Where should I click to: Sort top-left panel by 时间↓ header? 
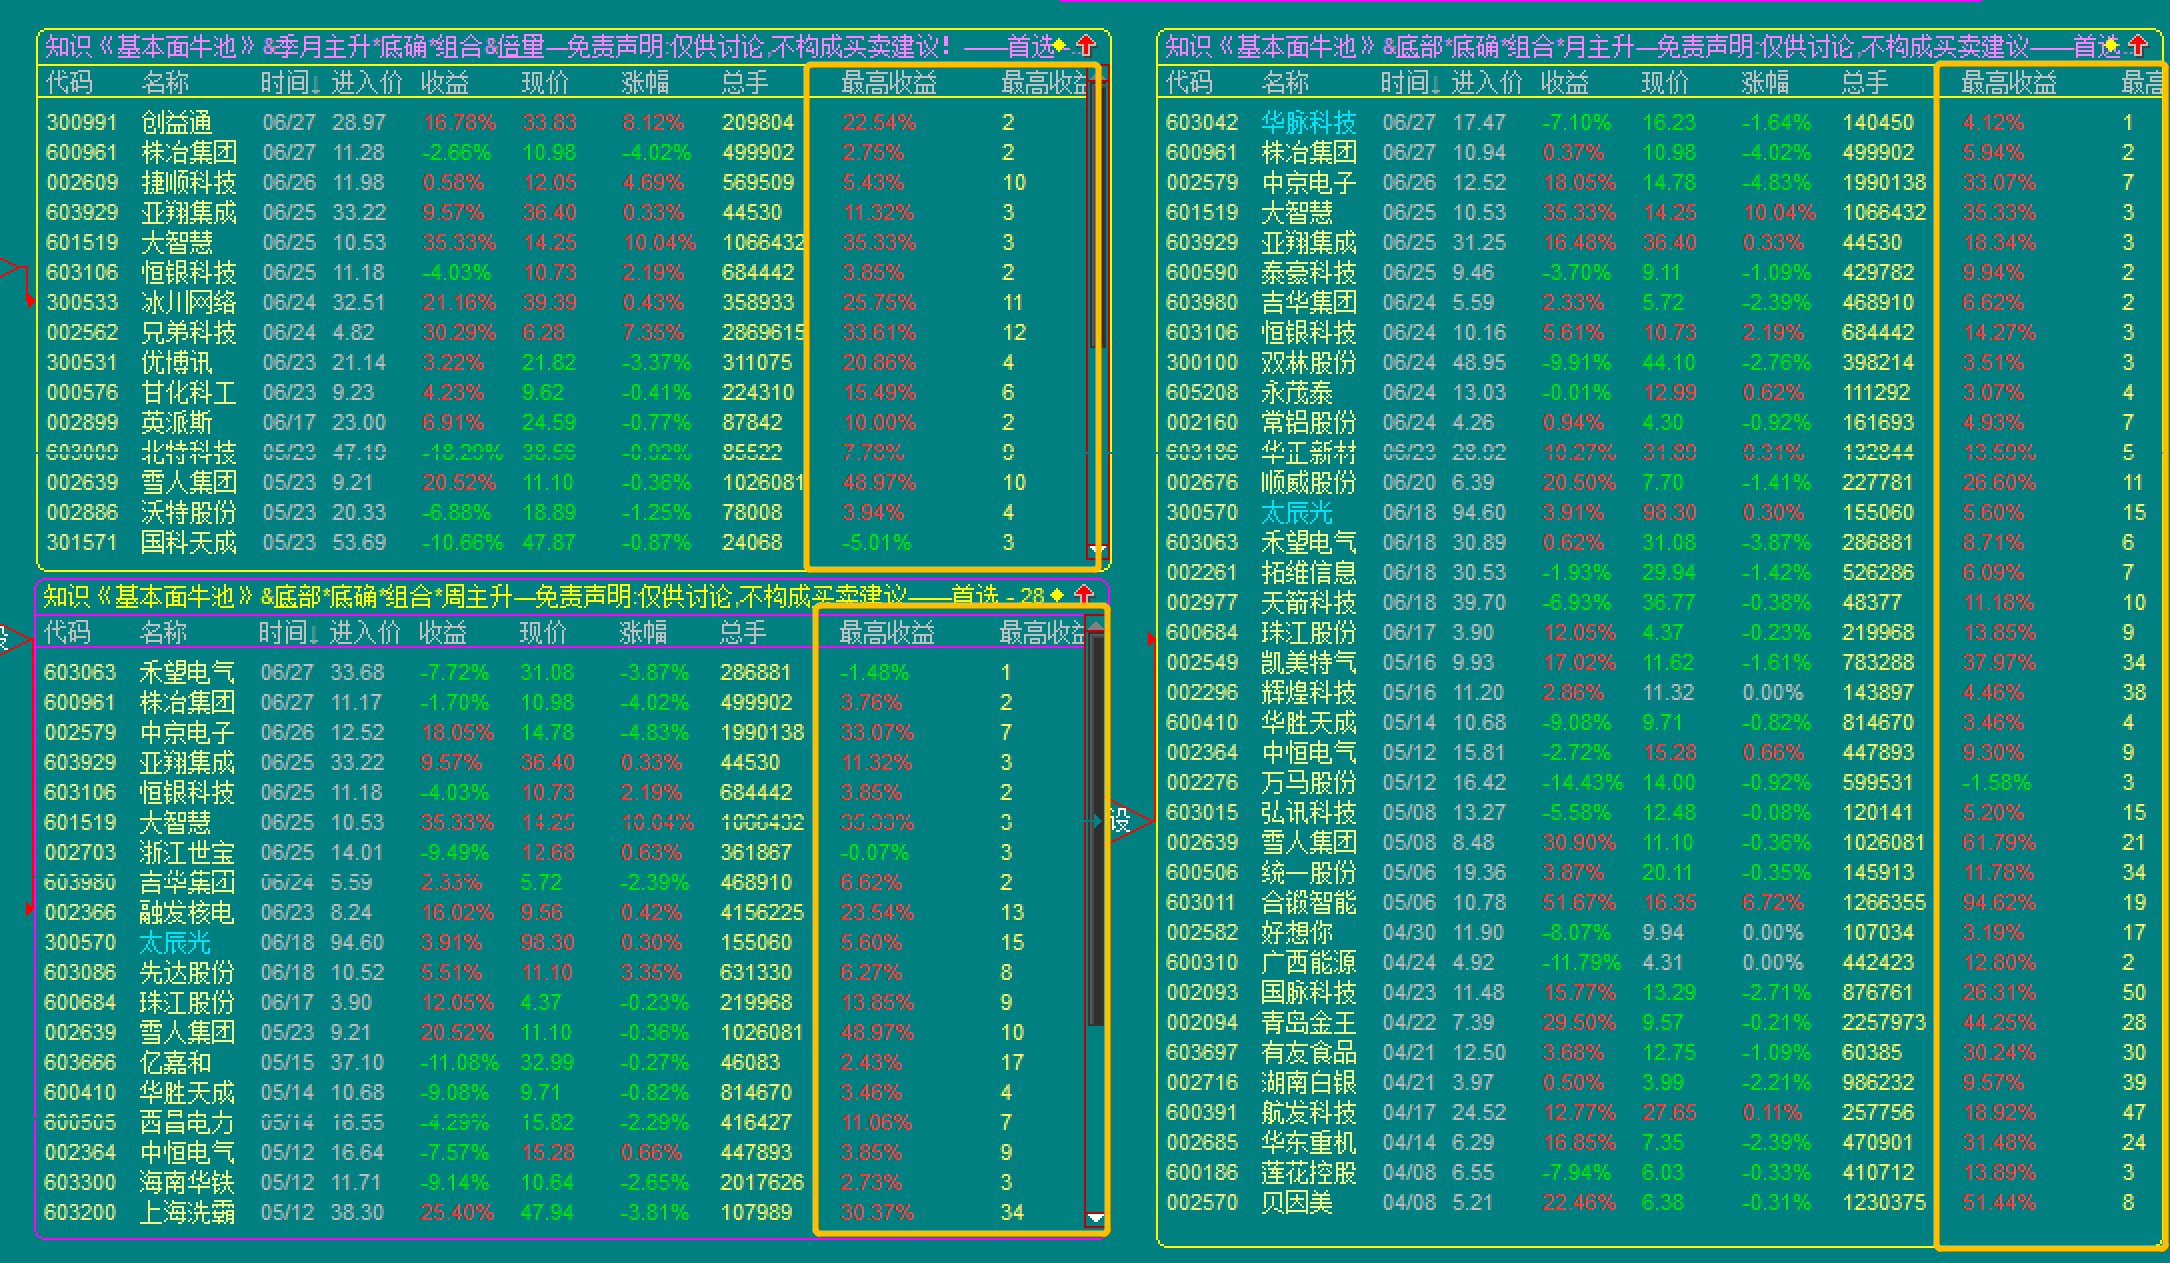tap(290, 83)
